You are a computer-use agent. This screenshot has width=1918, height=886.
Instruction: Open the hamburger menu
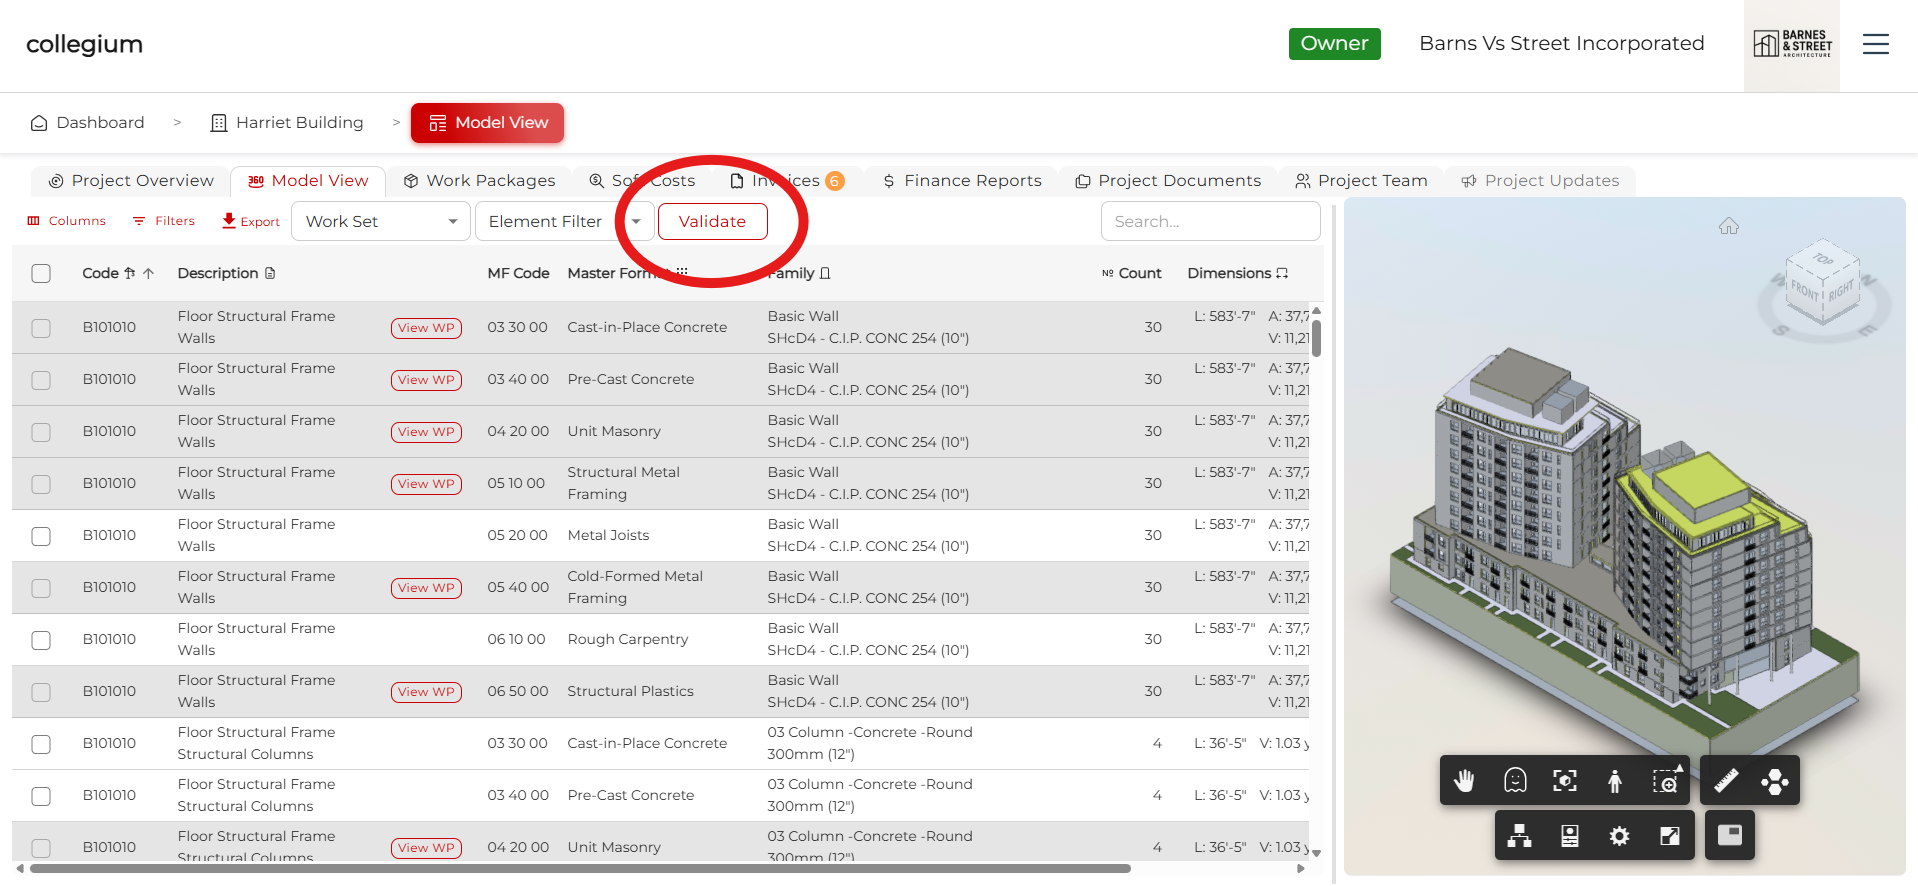point(1876,44)
